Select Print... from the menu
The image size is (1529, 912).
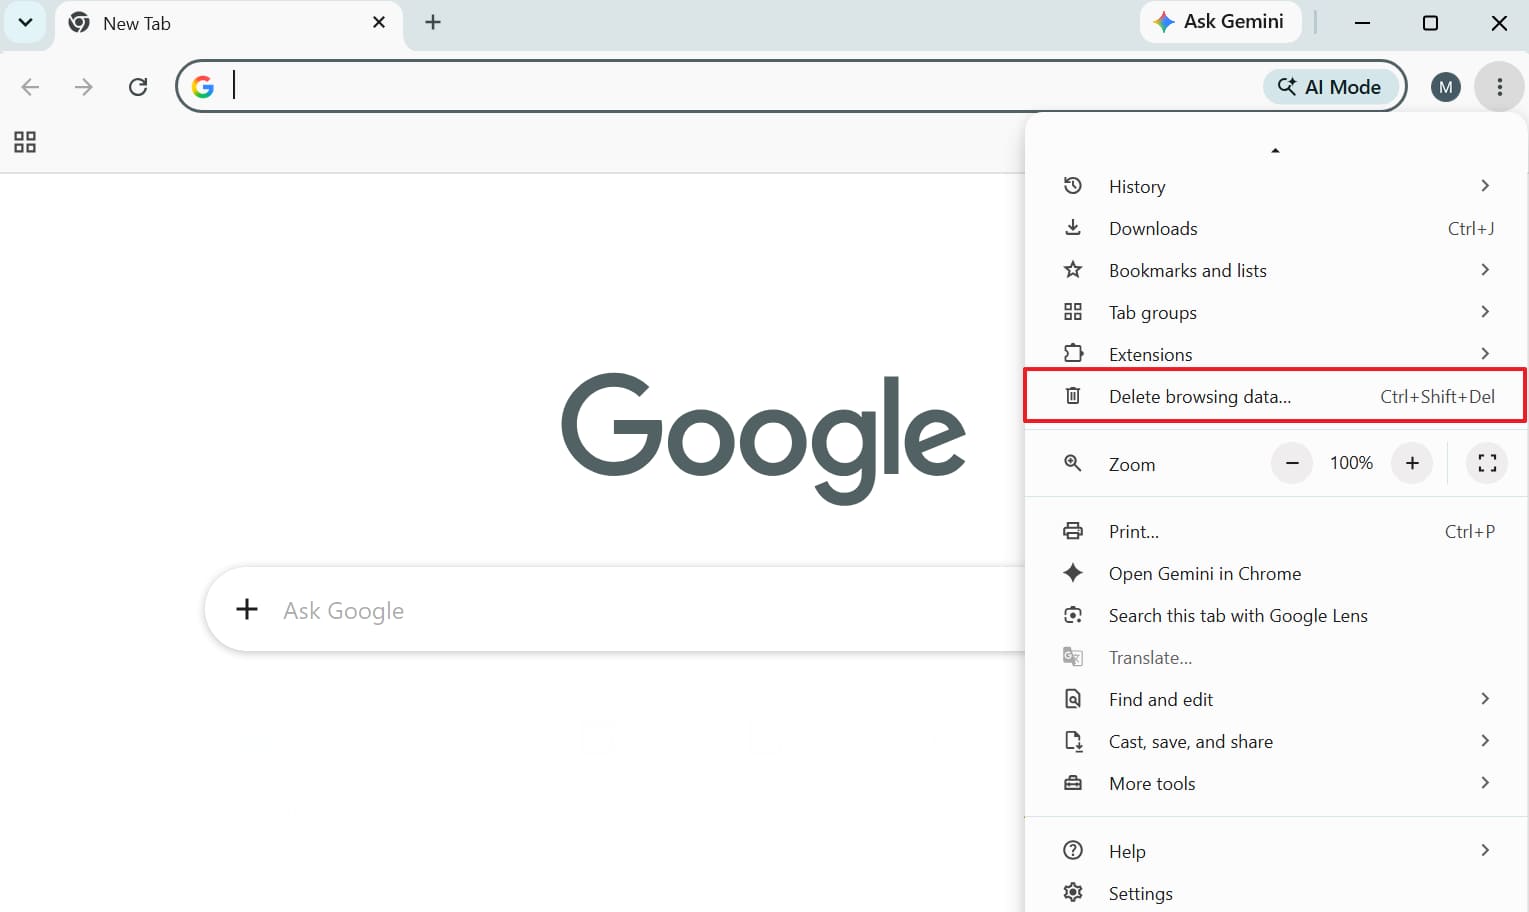coord(1276,531)
